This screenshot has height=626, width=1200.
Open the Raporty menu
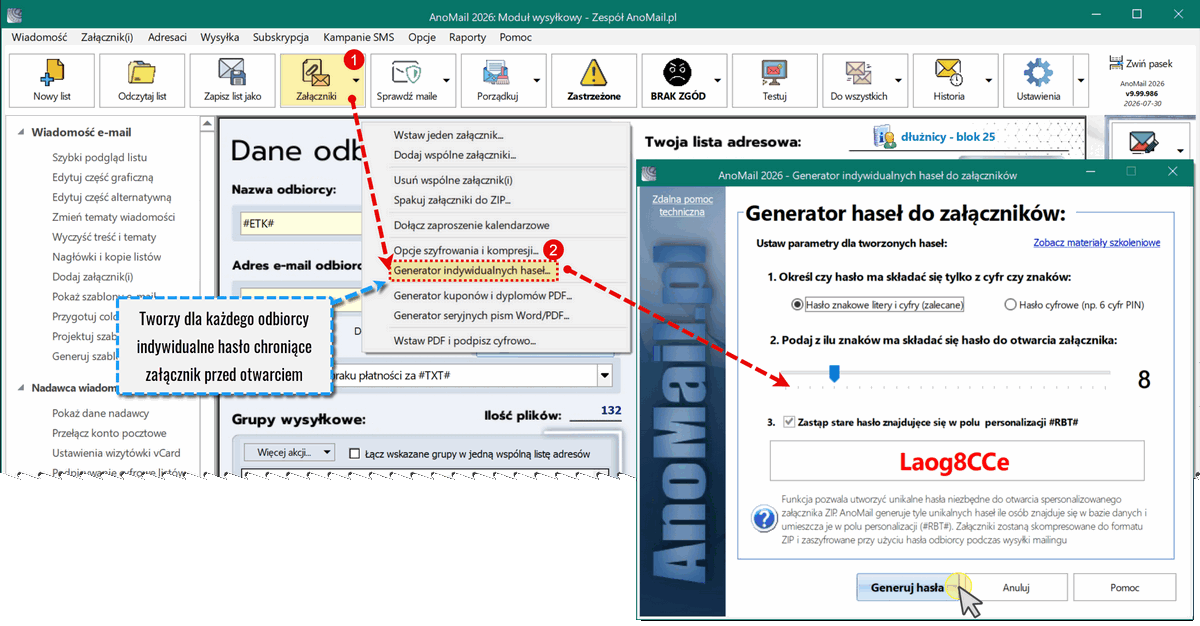click(x=468, y=37)
